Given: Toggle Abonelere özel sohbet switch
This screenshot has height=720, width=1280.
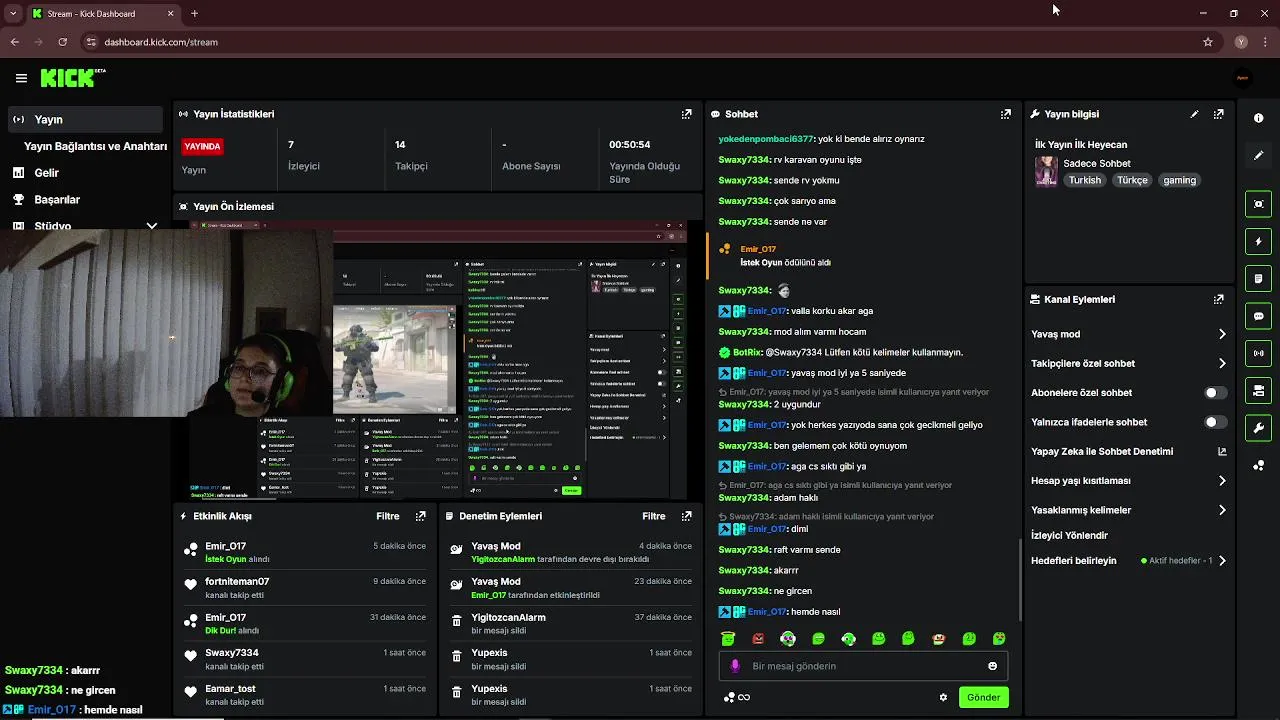Looking at the screenshot, I should [x=1215, y=393].
